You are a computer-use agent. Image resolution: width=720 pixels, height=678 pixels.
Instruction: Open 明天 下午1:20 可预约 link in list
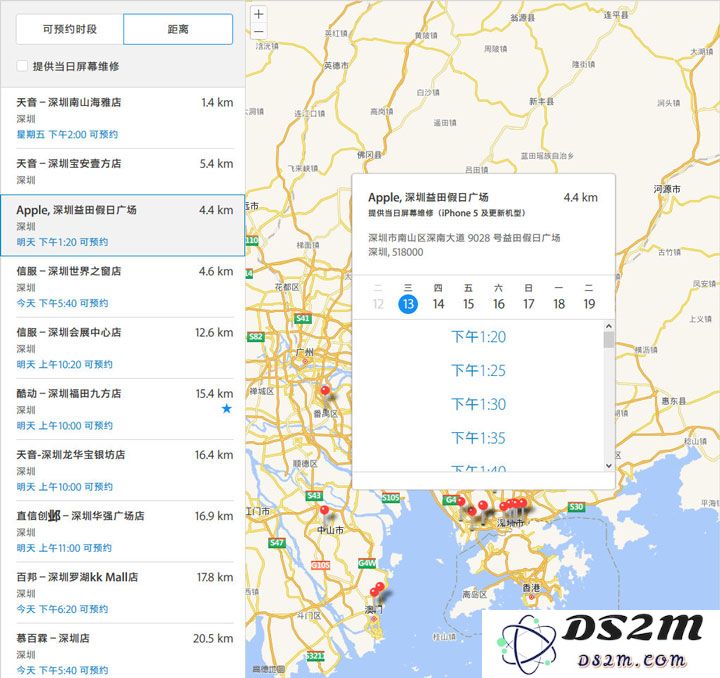tap(62, 242)
